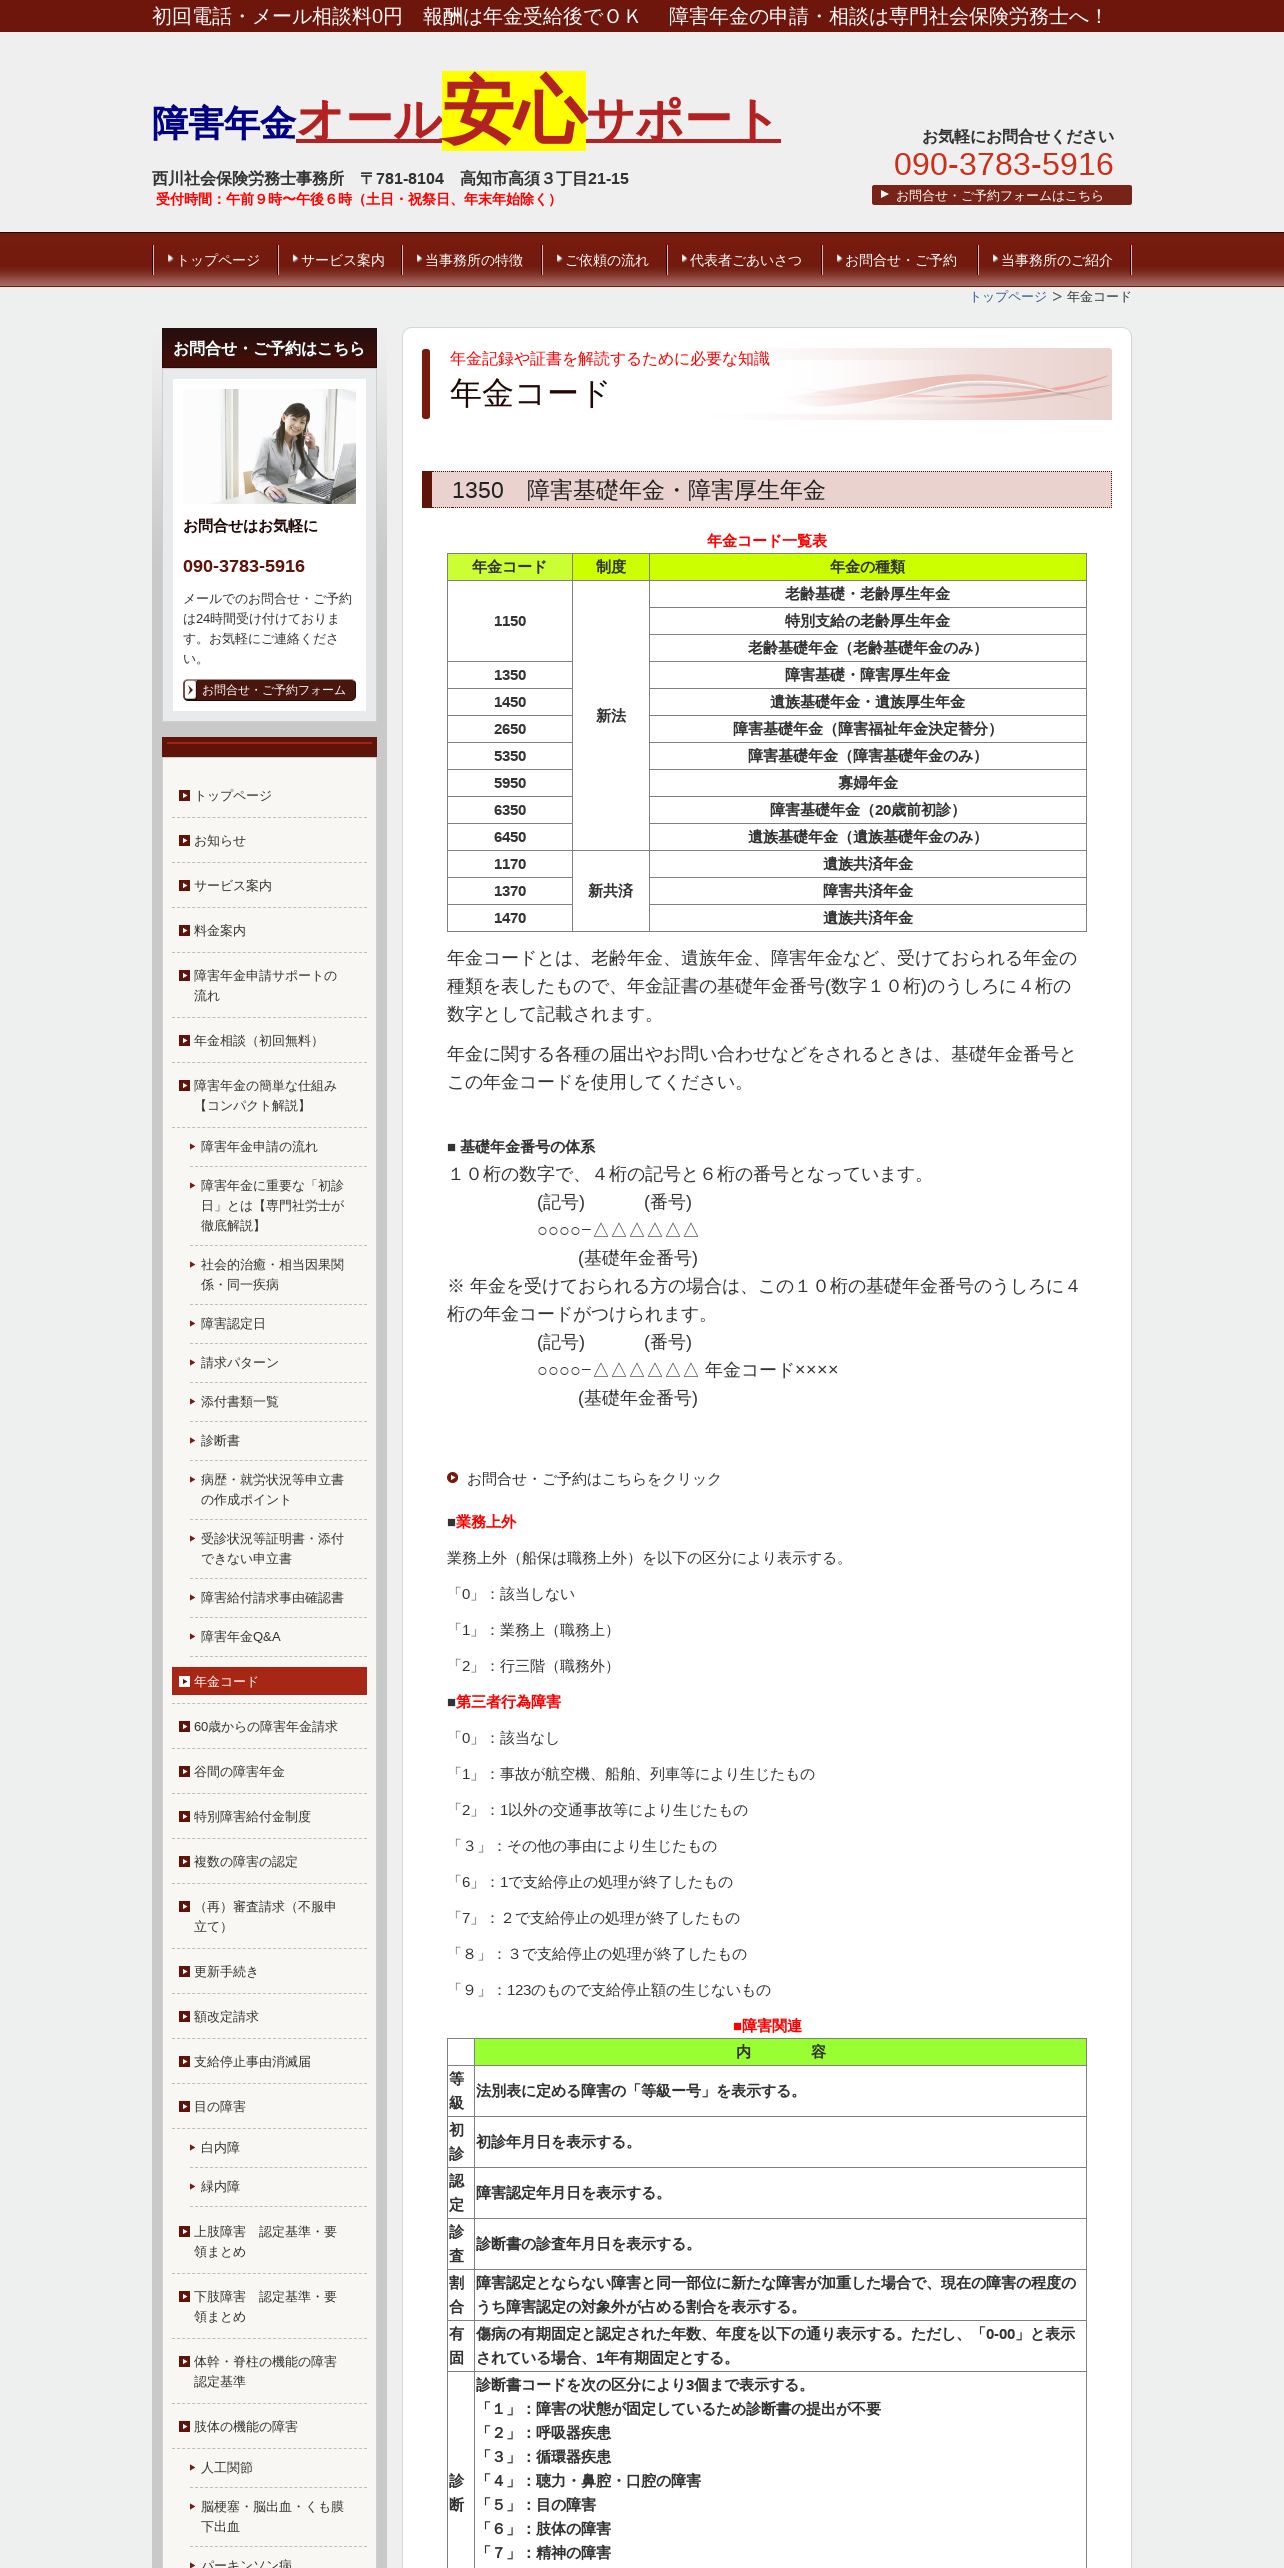Click table code cell 6350
1284x2568 pixels.
(510, 810)
